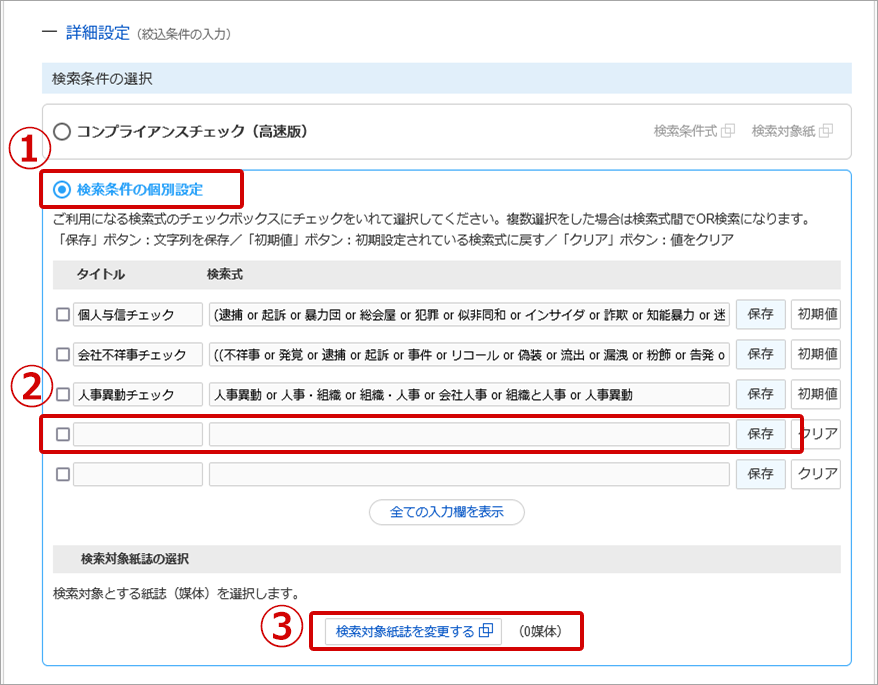
Task: Click 保存 for the 個人与信チェック row
Action: pyautogui.click(x=760, y=315)
